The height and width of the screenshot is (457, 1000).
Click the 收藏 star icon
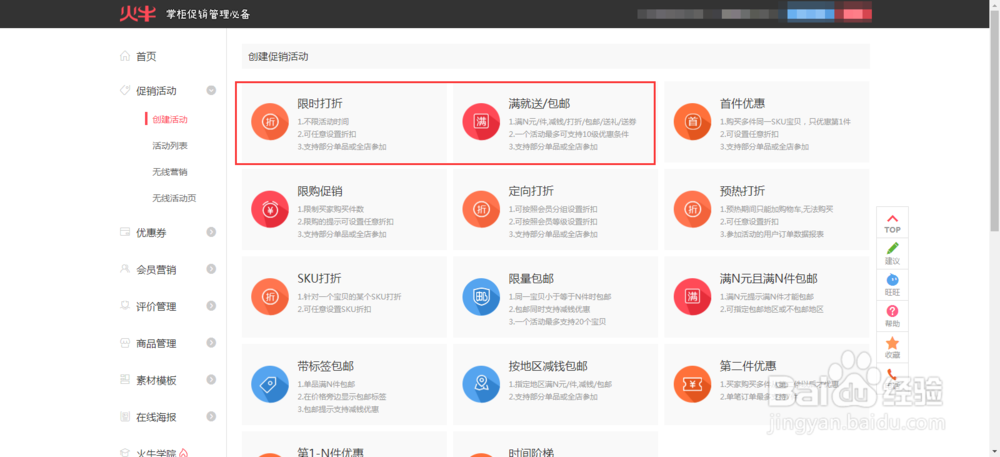pos(892,342)
